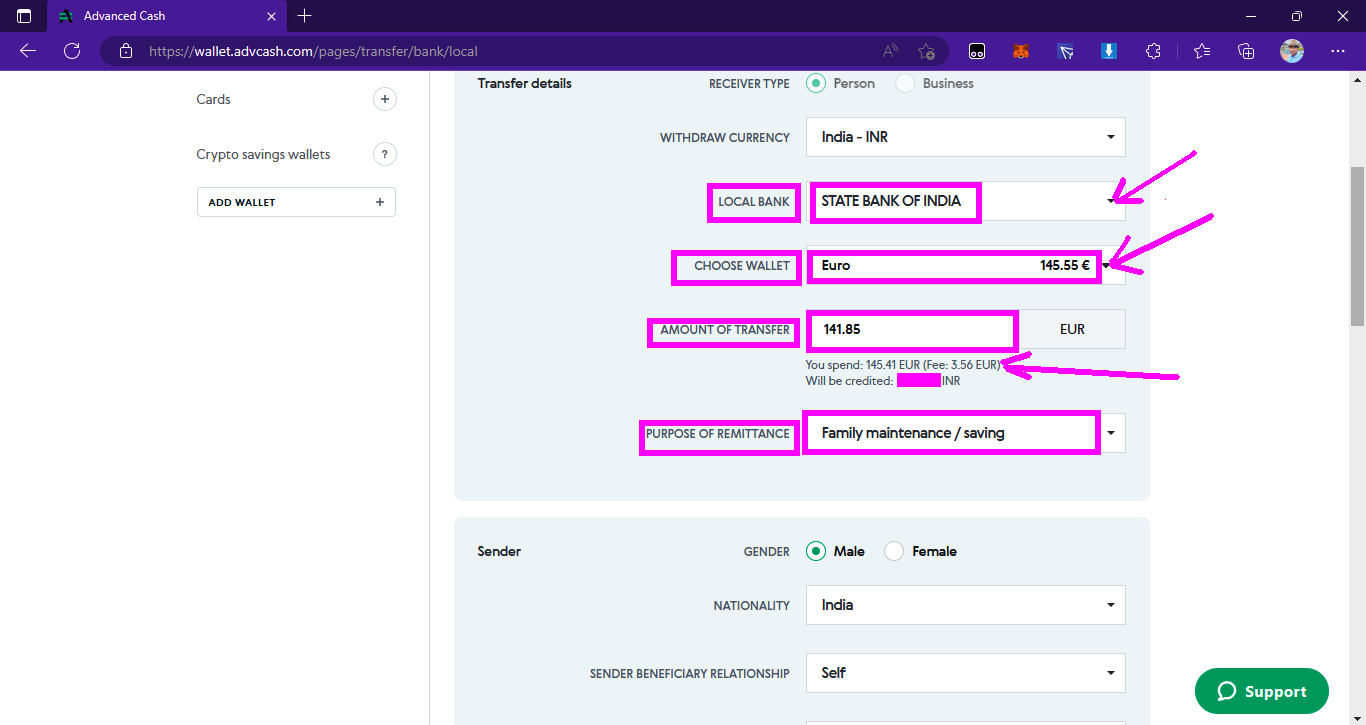
Task: Click the EUR currency unit box
Action: click(x=1073, y=329)
